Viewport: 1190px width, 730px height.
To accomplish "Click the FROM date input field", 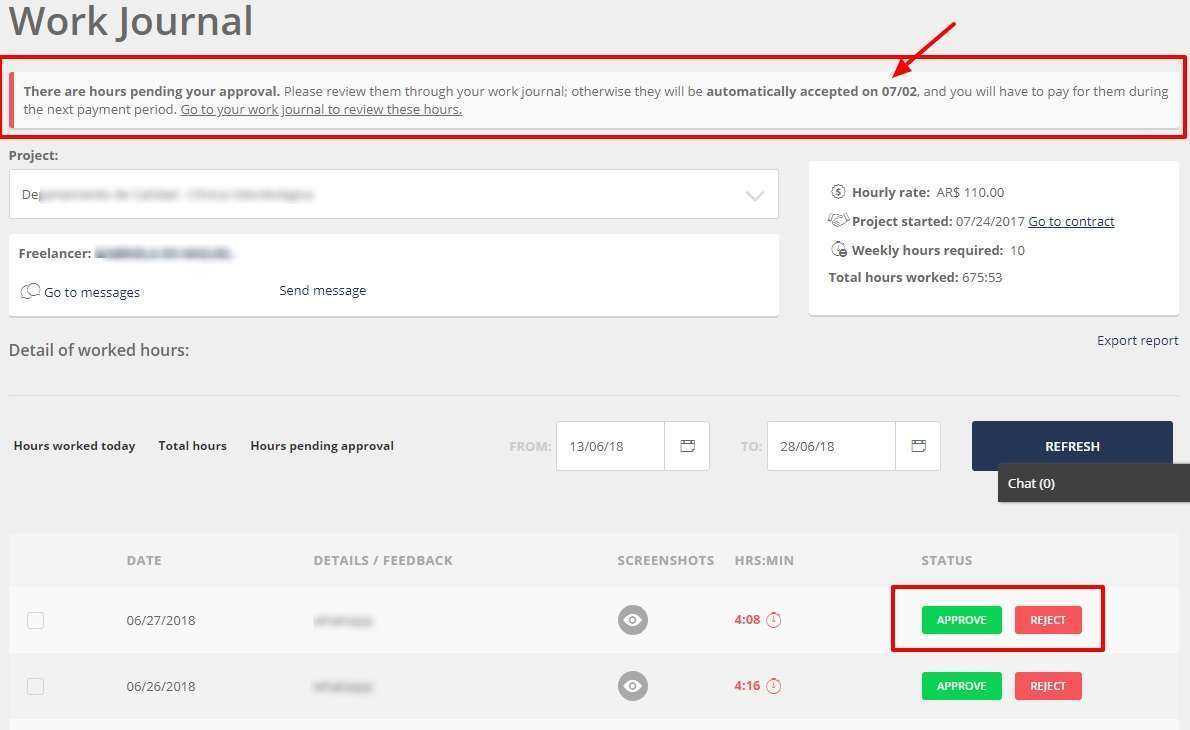I will point(610,446).
